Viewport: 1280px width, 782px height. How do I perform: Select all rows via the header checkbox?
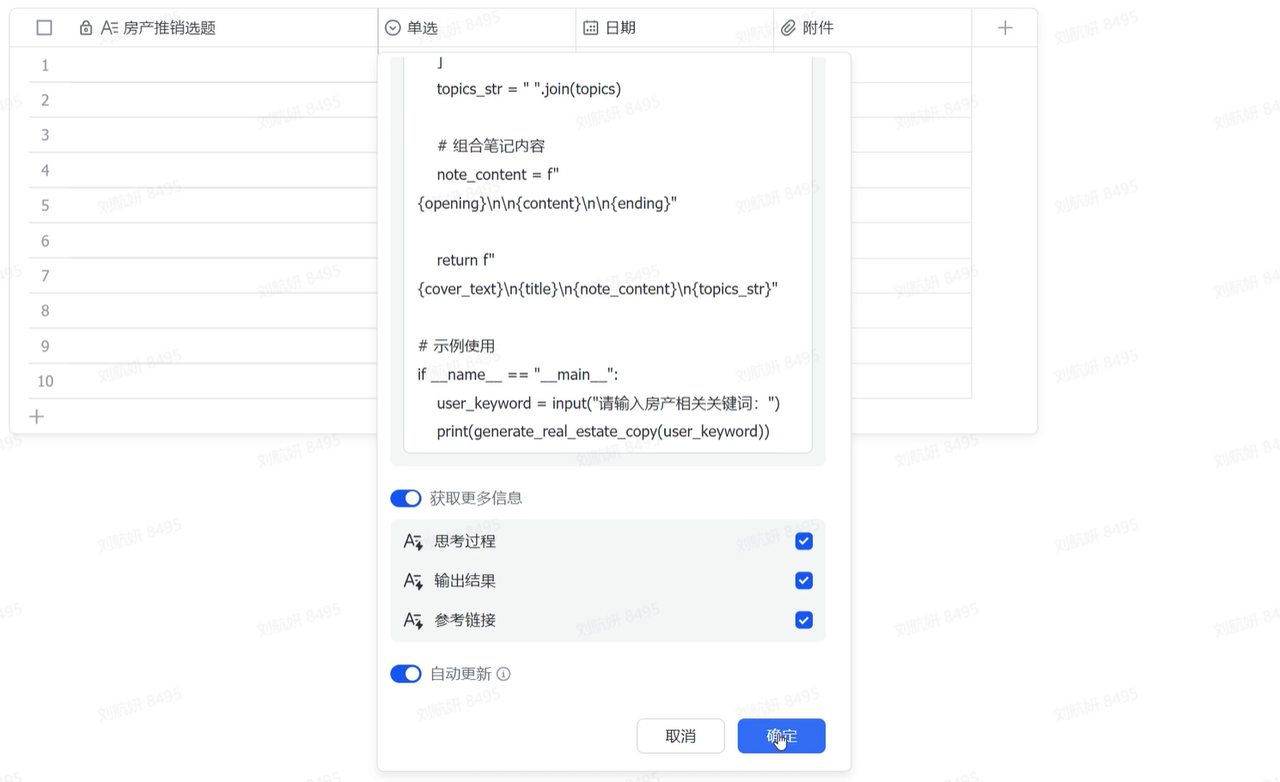pos(44,27)
